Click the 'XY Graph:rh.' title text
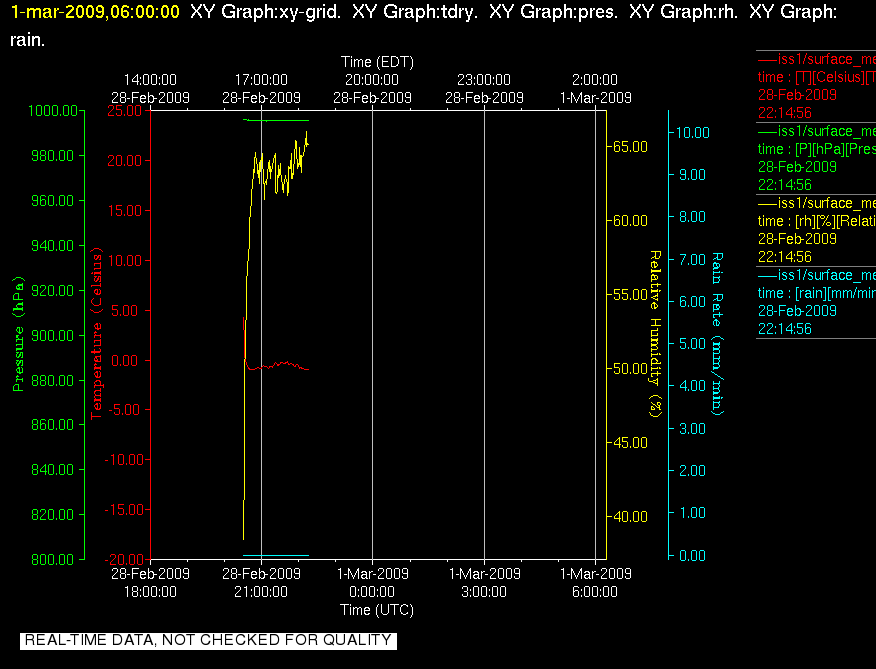Viewport: 876px width, 669px height. tap(683, 12)
